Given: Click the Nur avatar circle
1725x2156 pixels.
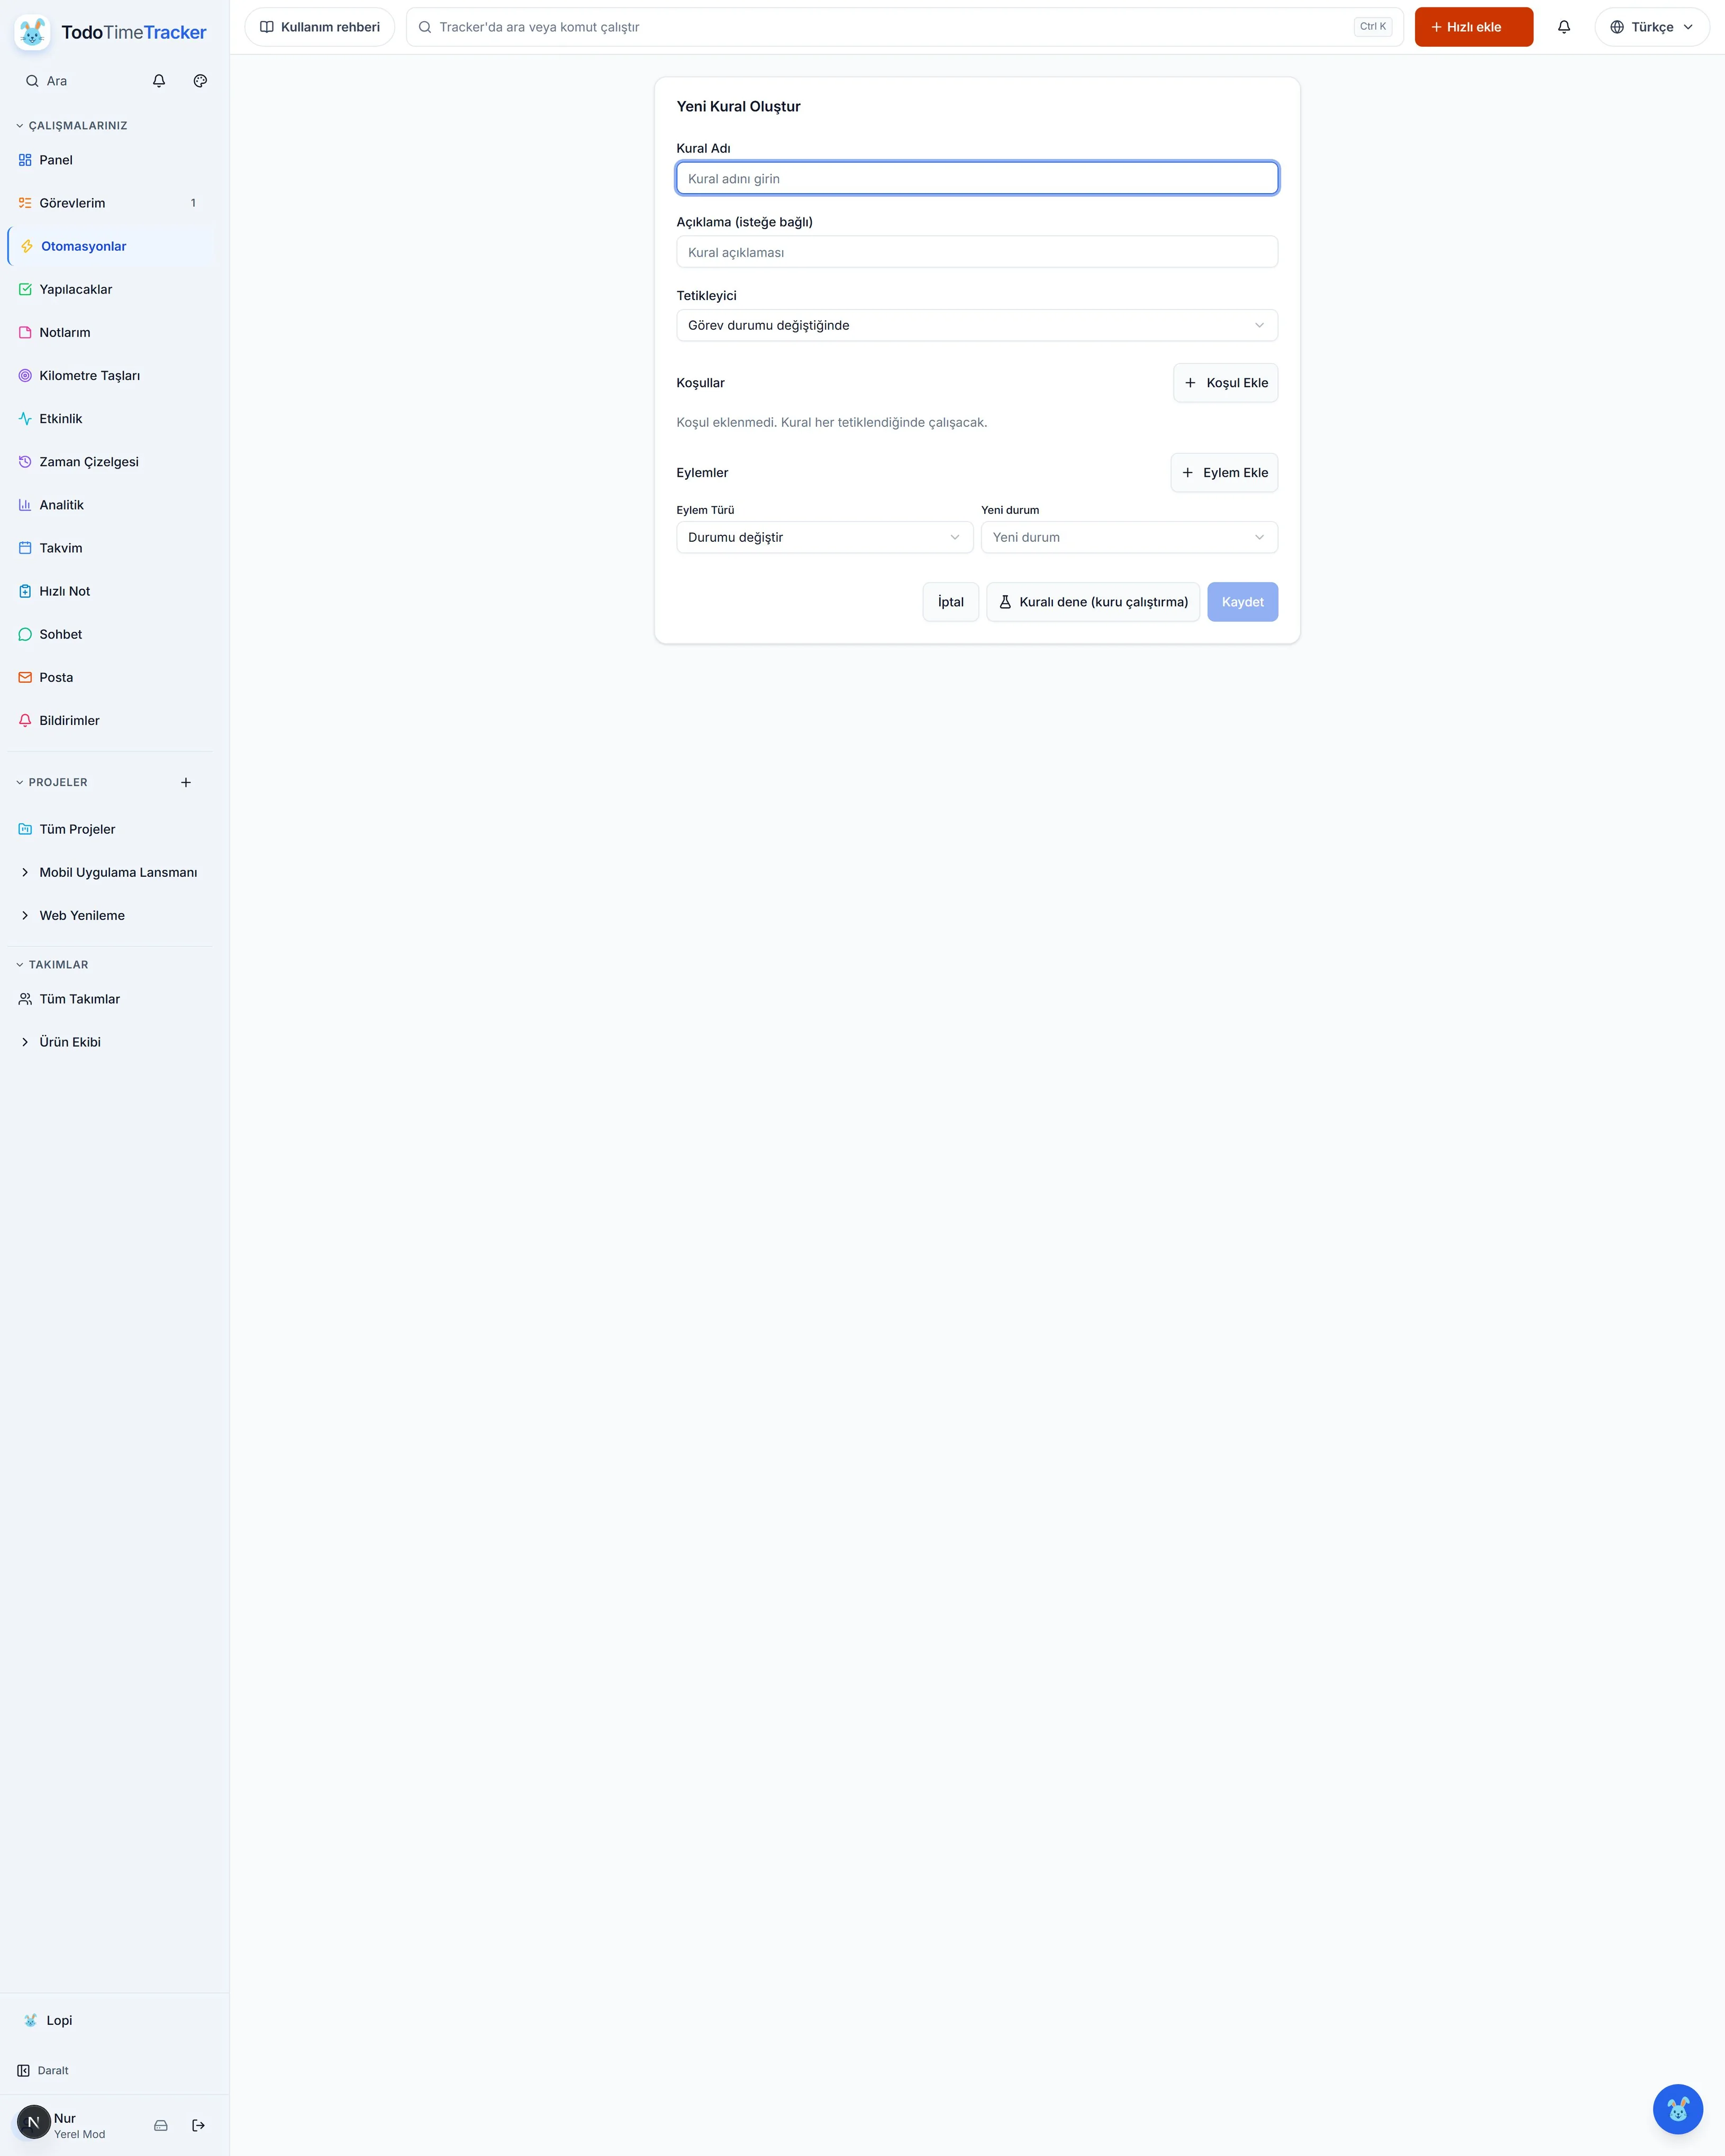Looking at the screenshot, I should click(x=33, y=2122).
